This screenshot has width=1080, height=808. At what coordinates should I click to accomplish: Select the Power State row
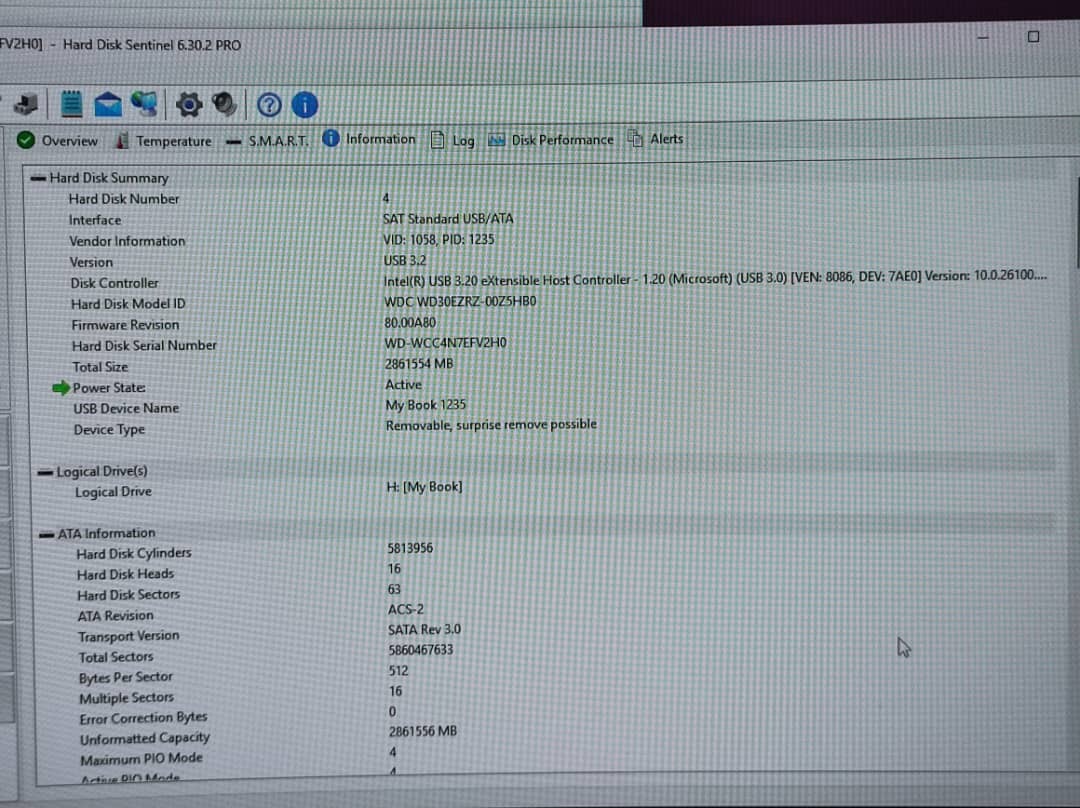(109, 387)
